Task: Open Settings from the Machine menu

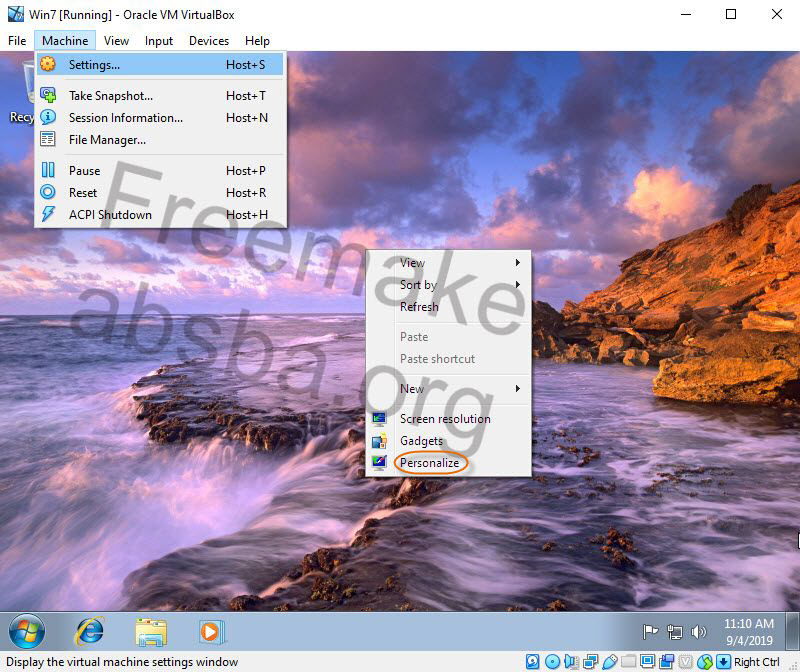Action: (x=160, y=65)
